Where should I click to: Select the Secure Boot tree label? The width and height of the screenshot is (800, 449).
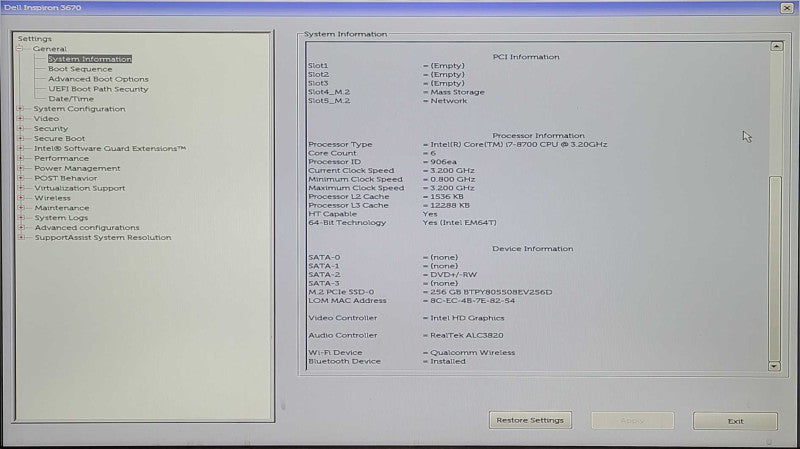click(59, 138)
